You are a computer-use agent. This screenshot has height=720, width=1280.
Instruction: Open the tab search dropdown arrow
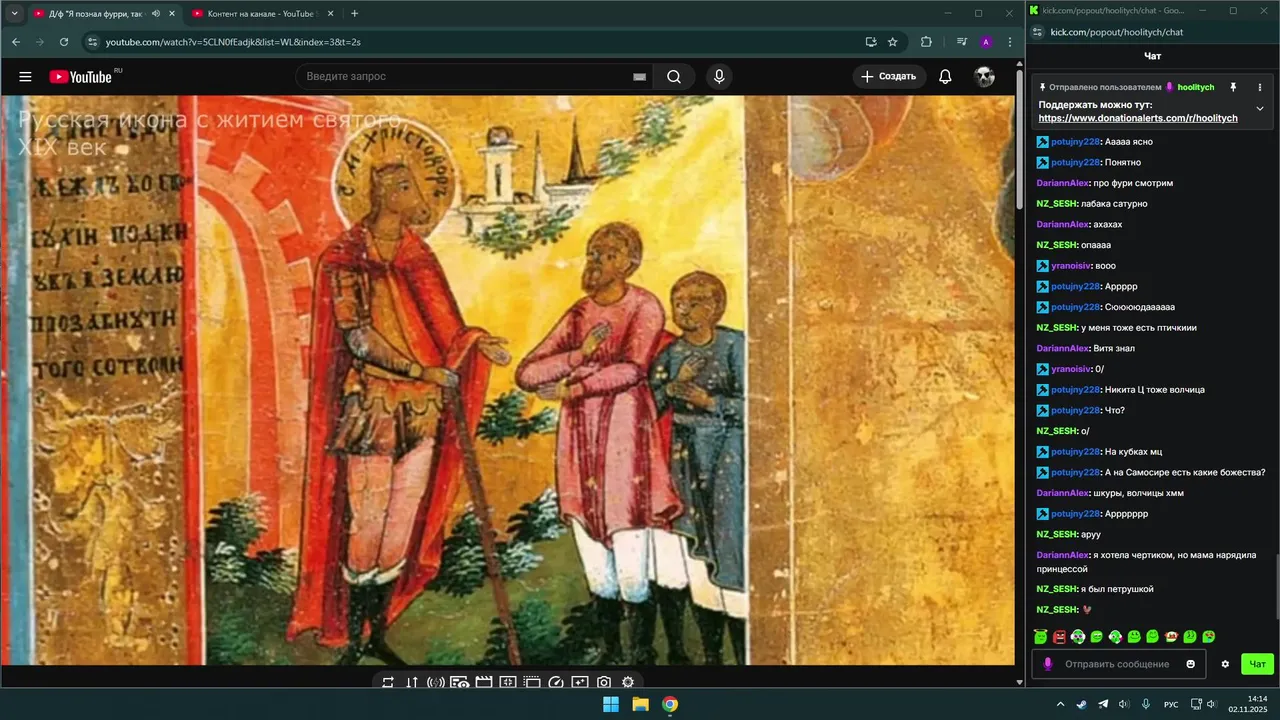coord(14,14)
